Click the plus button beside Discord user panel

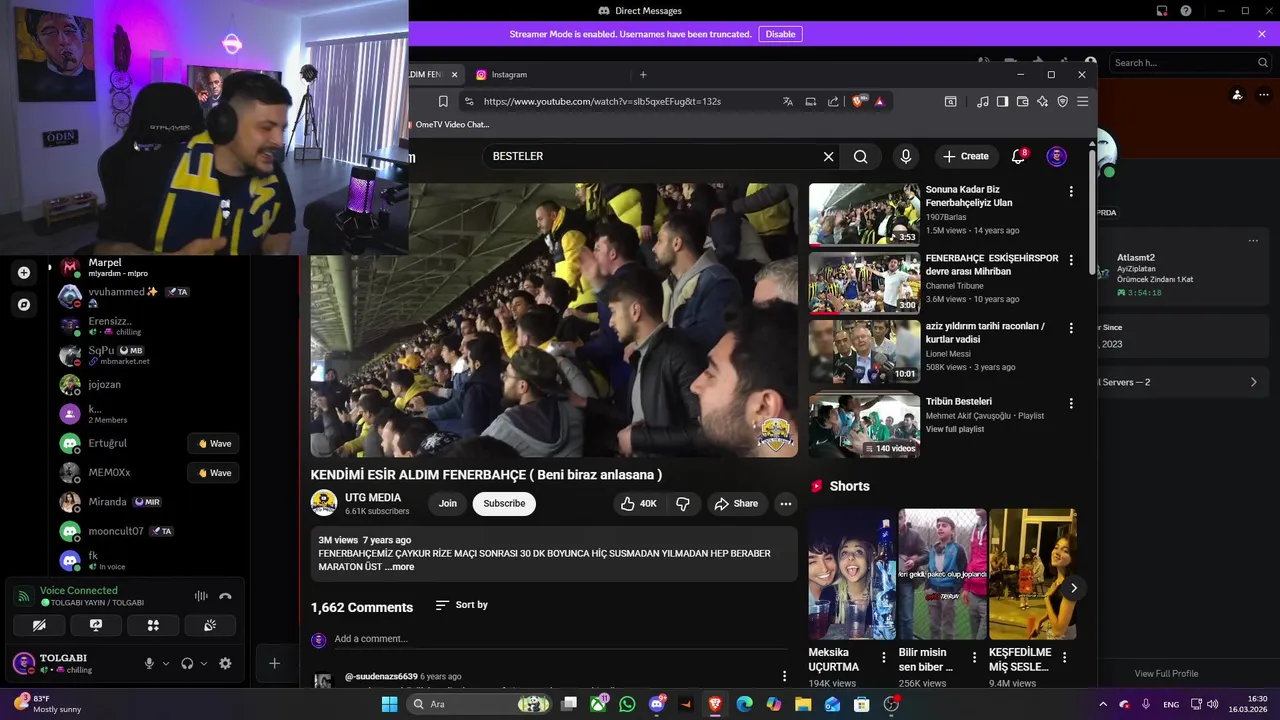pyautogui.click(x=274, y=663)
